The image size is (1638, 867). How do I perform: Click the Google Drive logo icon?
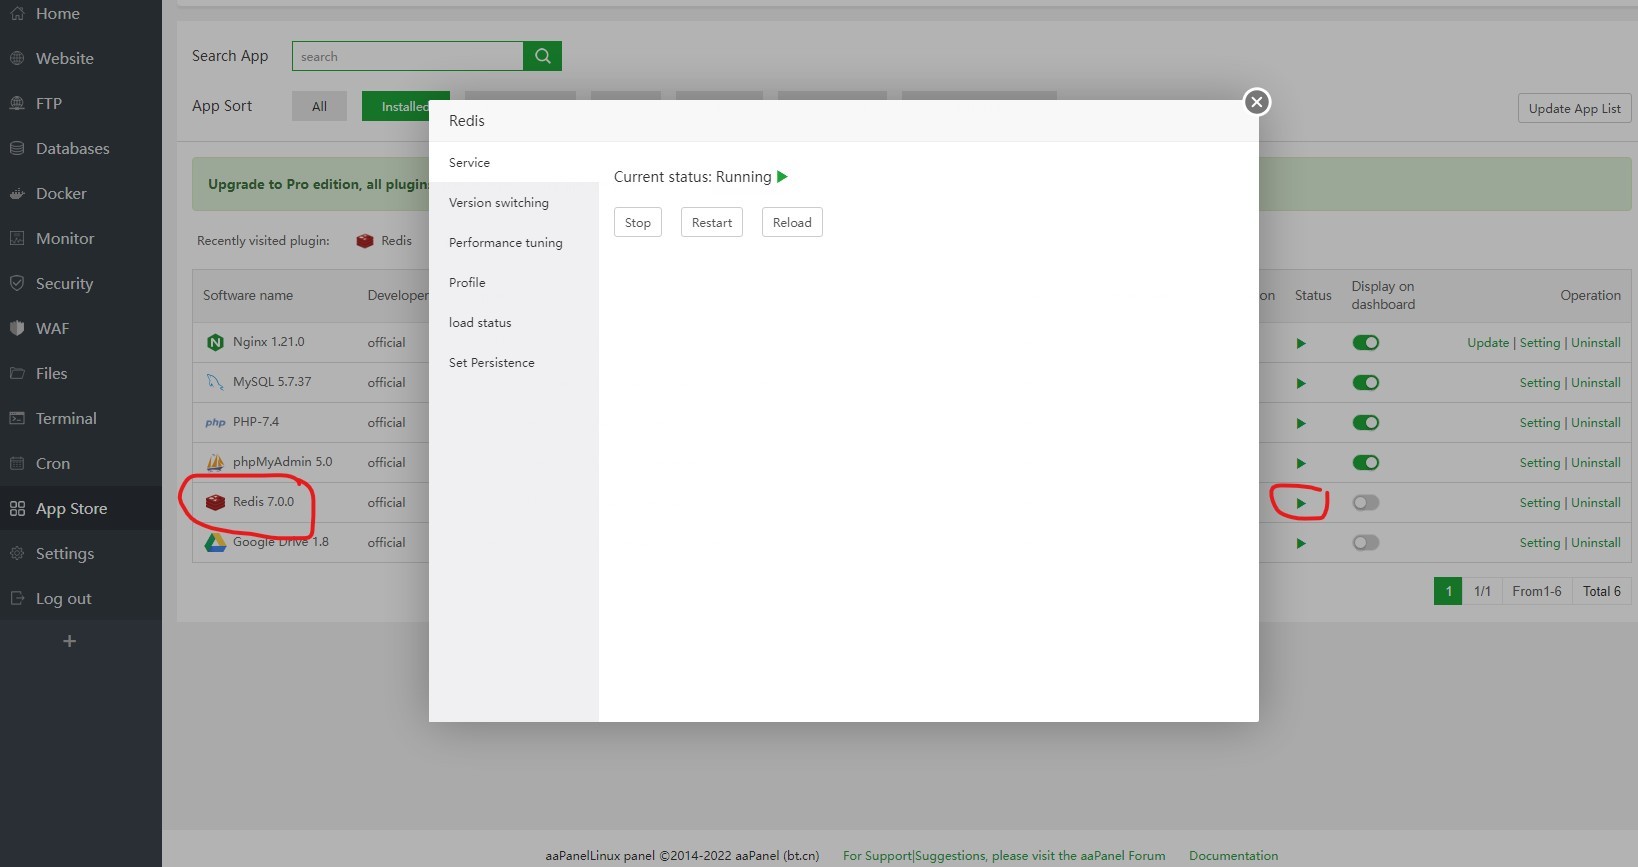[x=215, y=542]
